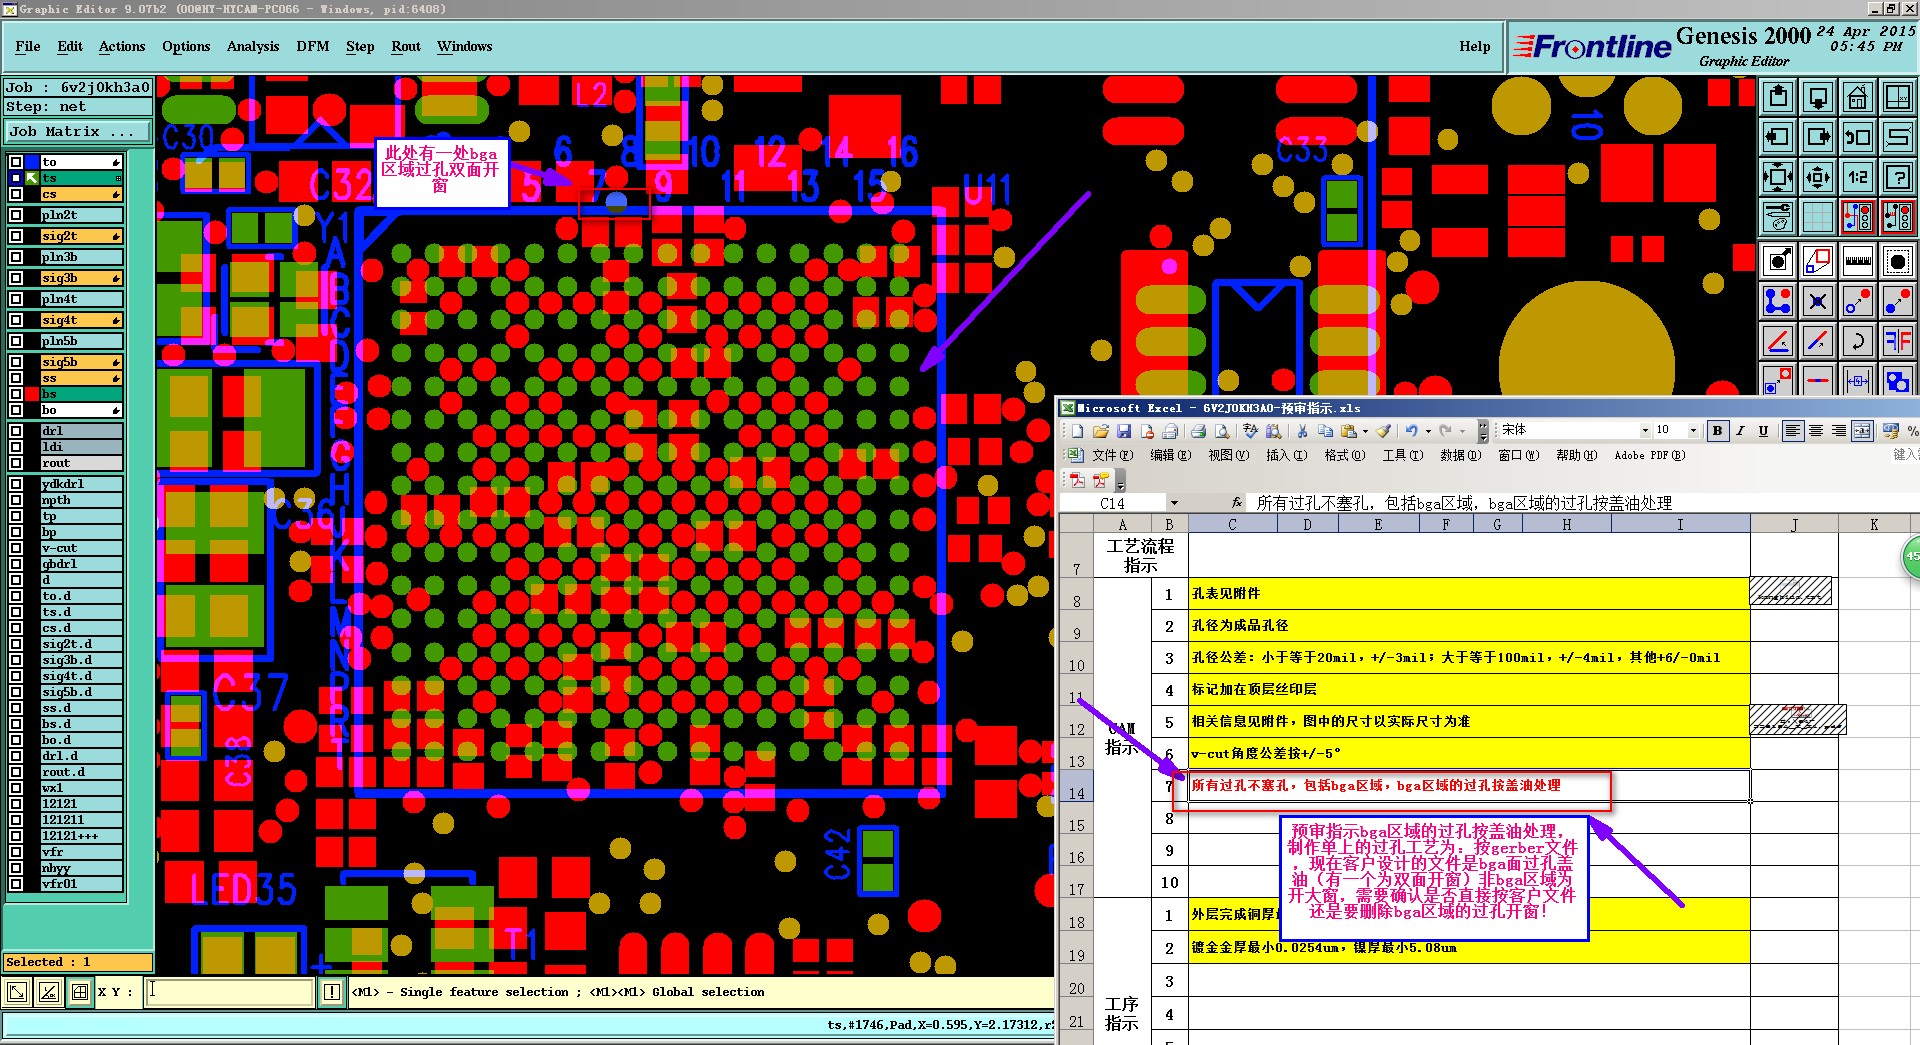Click the home view icon
The image size is (1920, 1045).
tap(1858, 97)
